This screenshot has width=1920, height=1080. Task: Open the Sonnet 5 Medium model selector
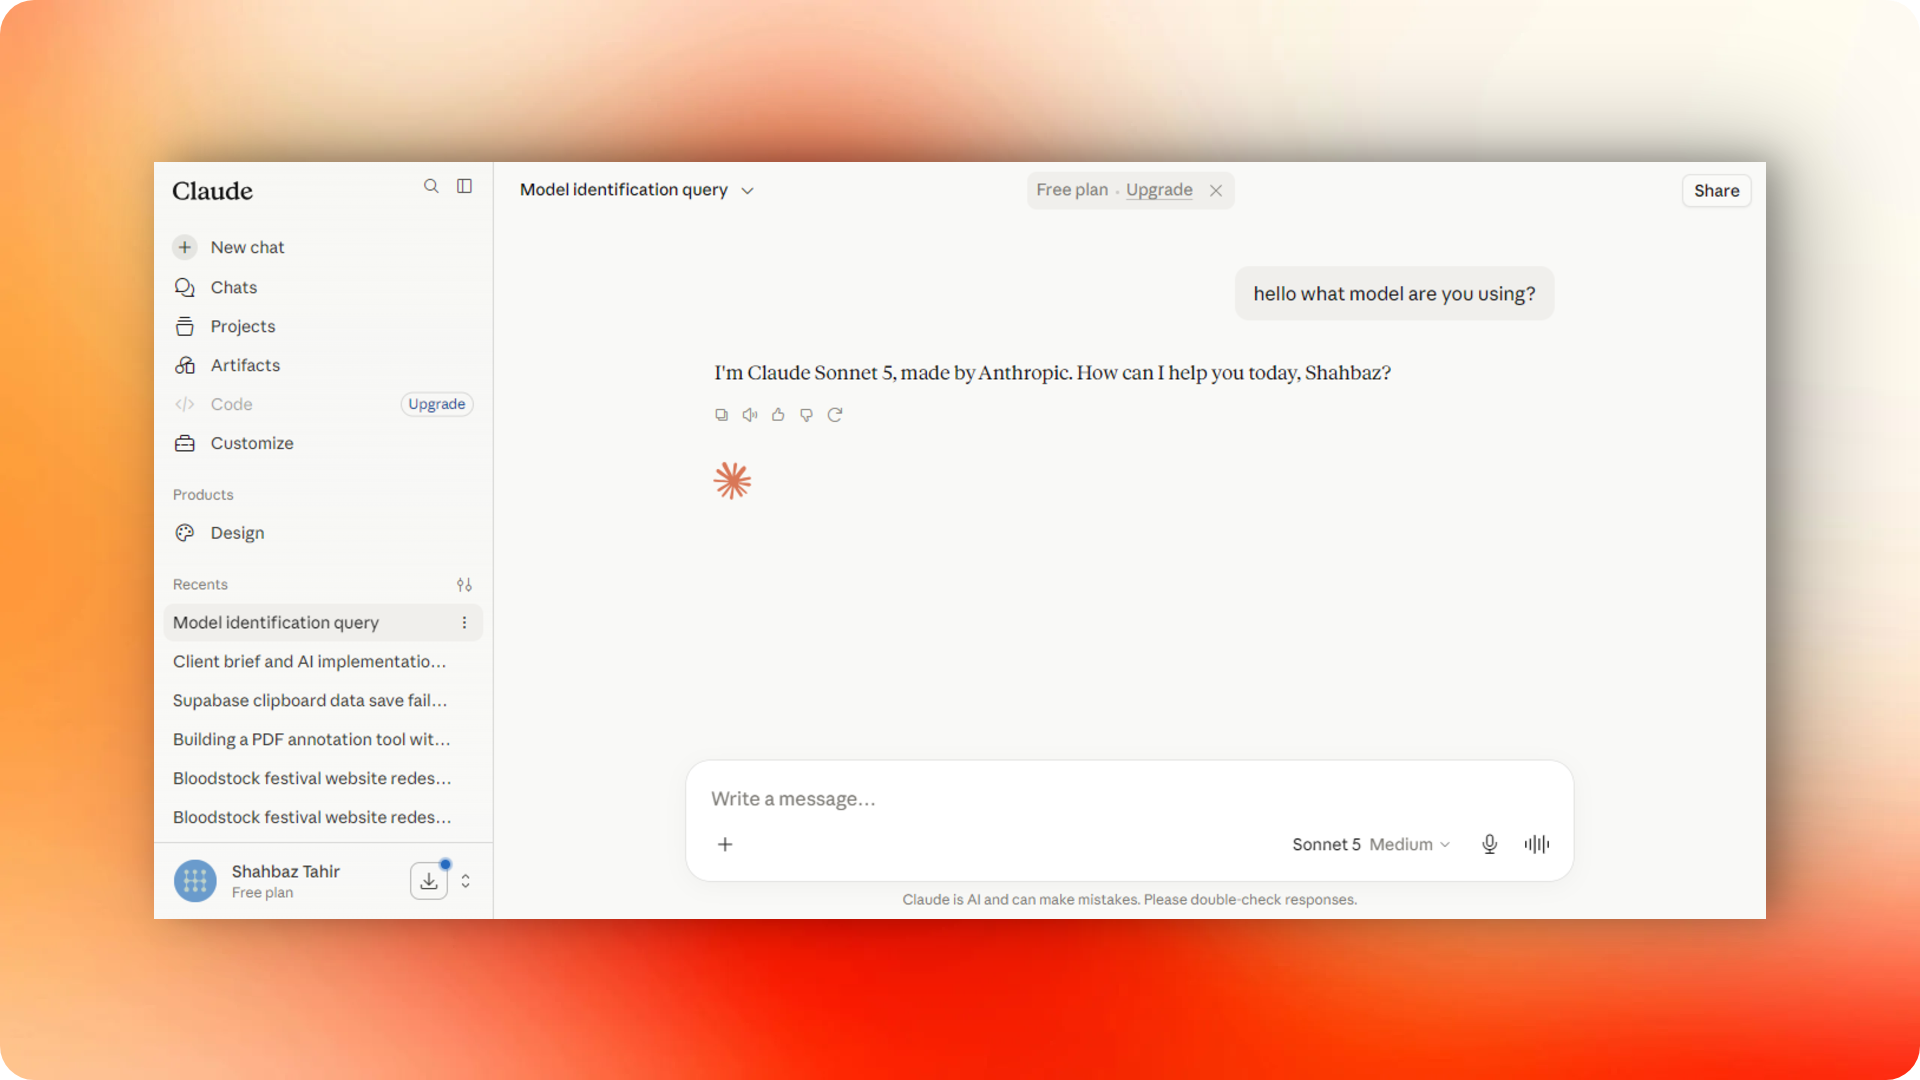(1370, 845)
